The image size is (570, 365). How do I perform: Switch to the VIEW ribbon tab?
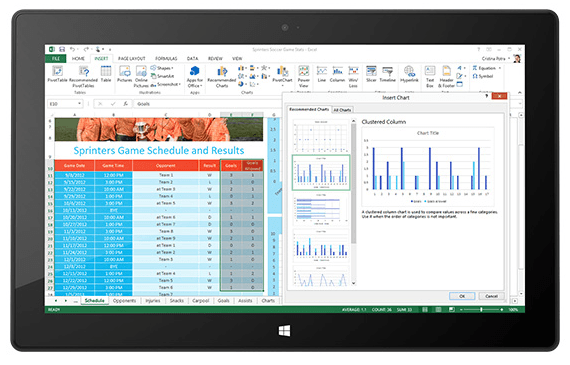coord(237,58)
